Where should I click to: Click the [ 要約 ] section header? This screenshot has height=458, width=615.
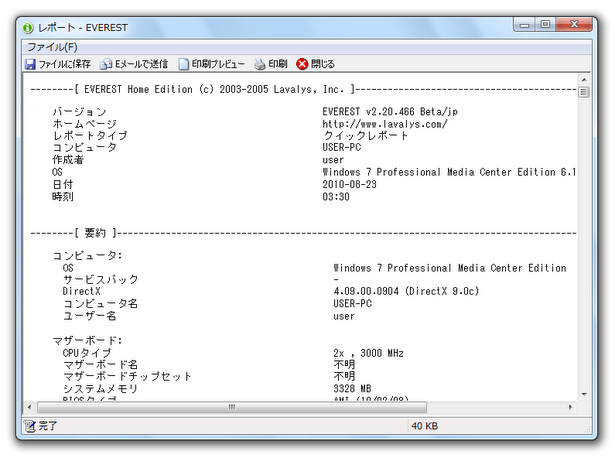[x=95, y=233]
